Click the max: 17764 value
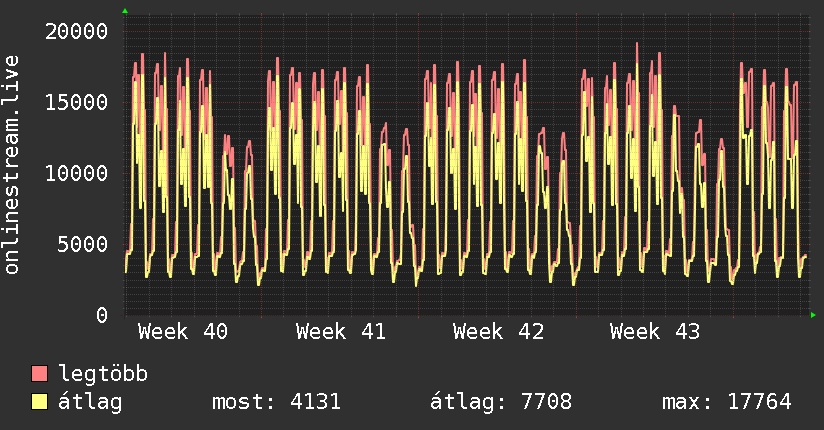The height and width of the screenshot is (430, 824). [726, 402]
